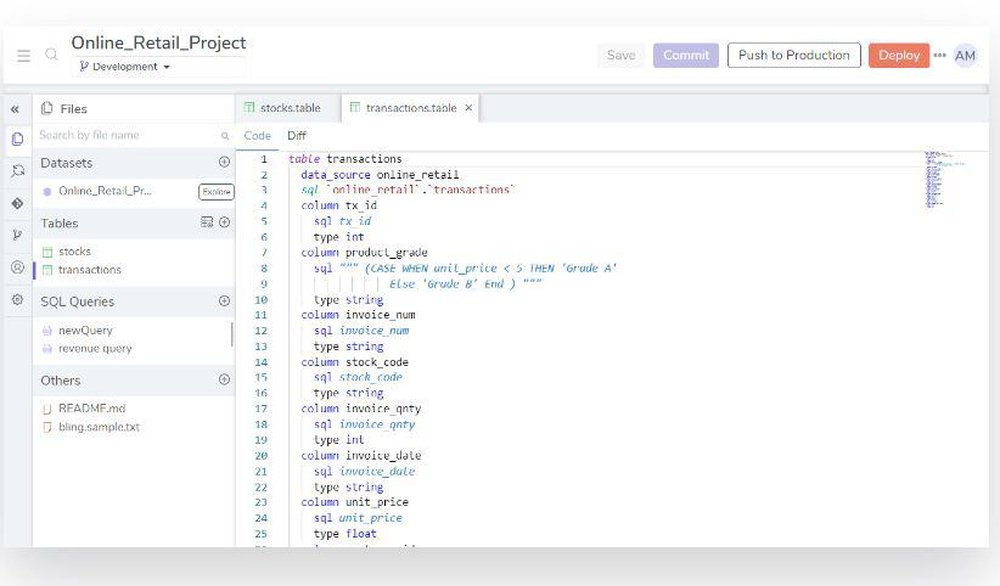1000x586 pixels.
Task: Open the git branch icon in left rail
Action: coord(17,235)
